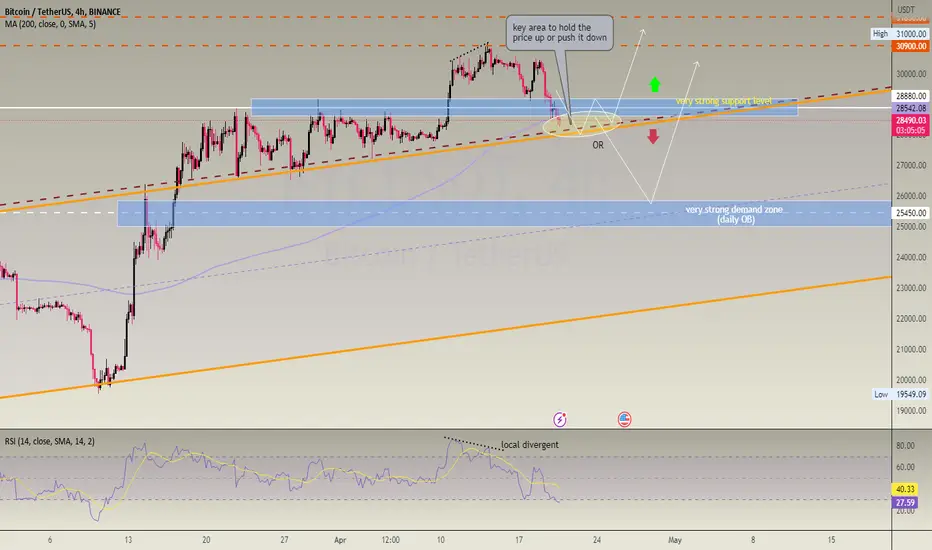Screen dimensions: 932x550
Task: Click the 'very strong demand zone' label
Action: (x=735, y=214)
